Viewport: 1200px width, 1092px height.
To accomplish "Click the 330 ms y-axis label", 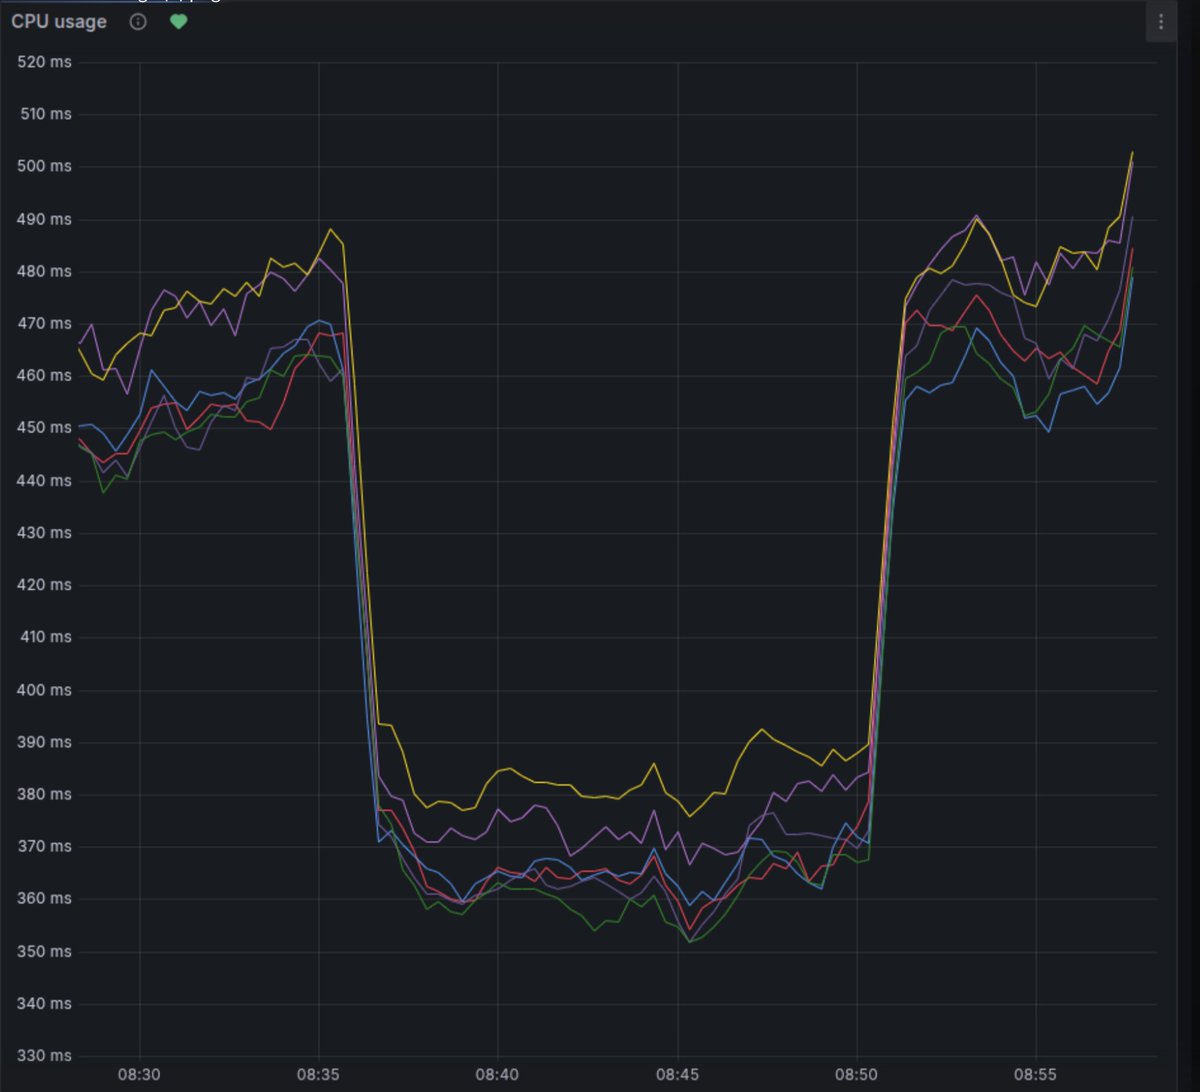I will tap(46, 1055).
